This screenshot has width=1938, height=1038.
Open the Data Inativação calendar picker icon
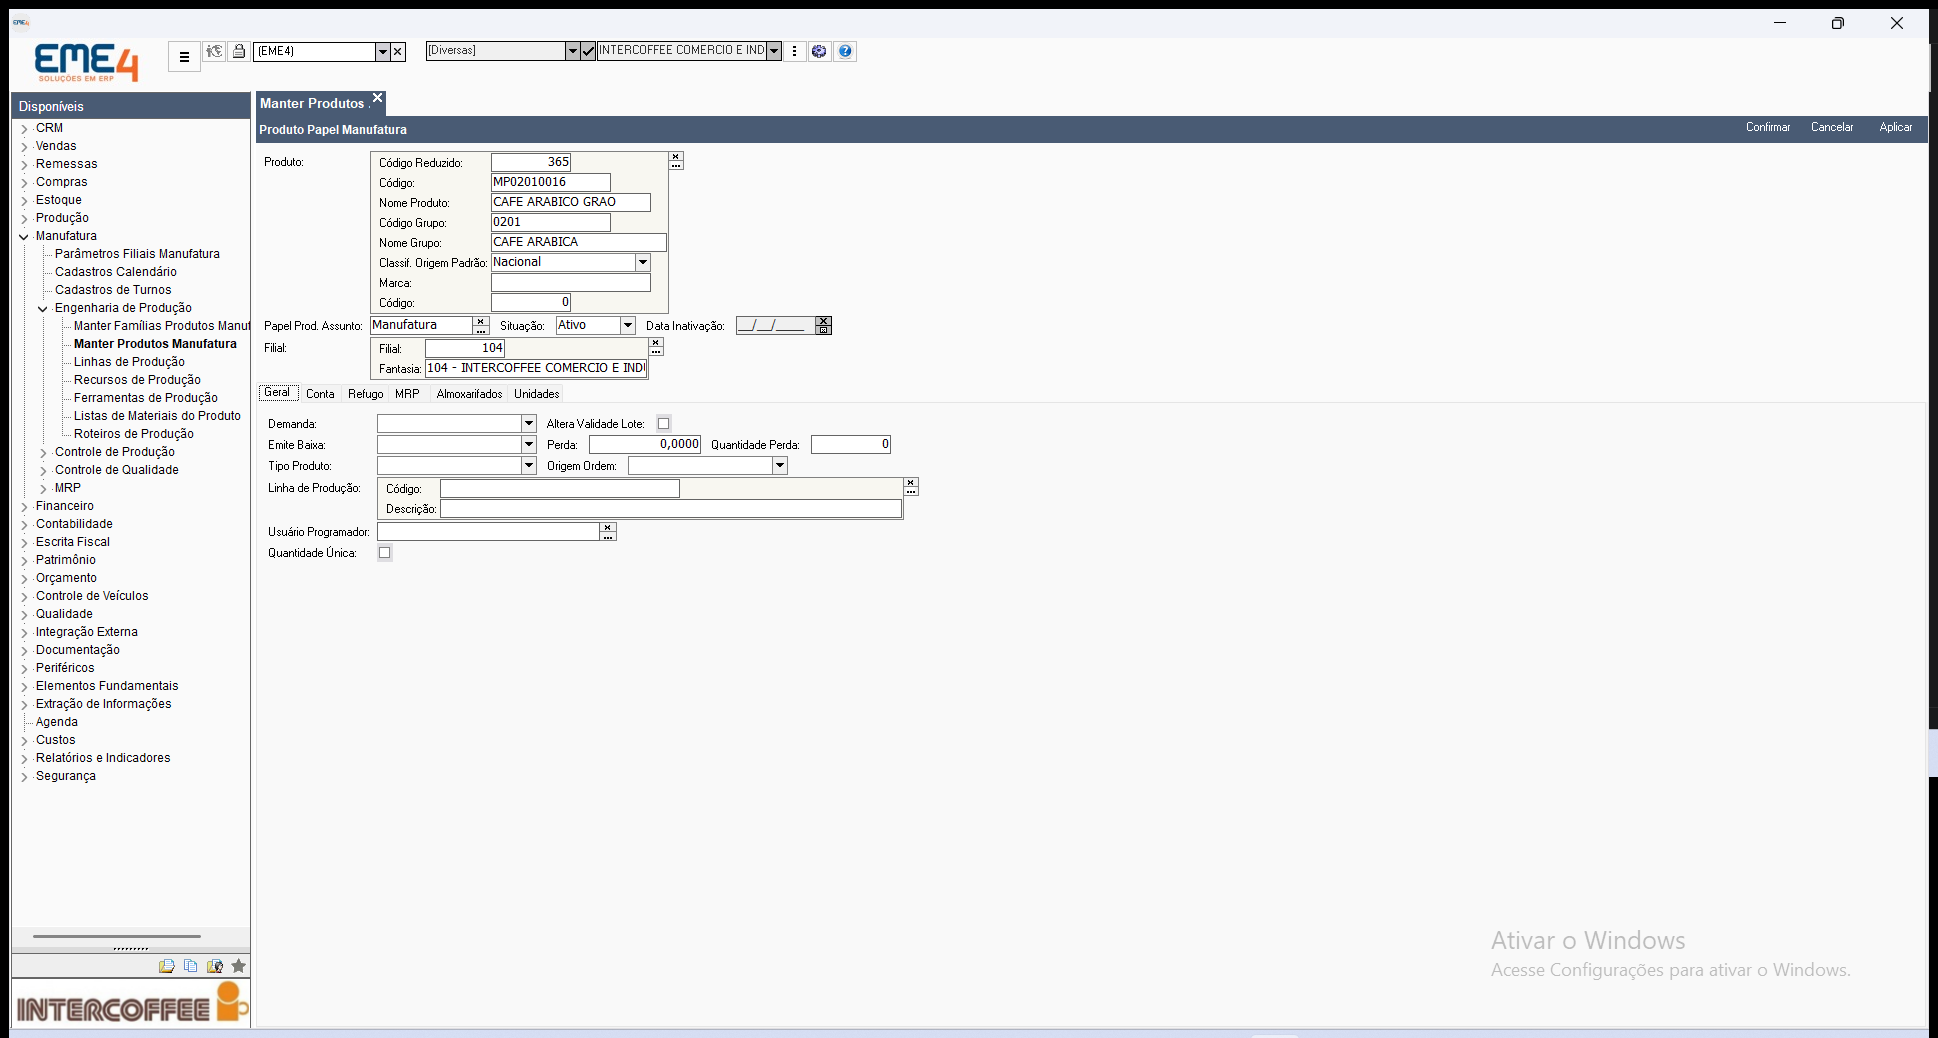click(x=823, y=325)
